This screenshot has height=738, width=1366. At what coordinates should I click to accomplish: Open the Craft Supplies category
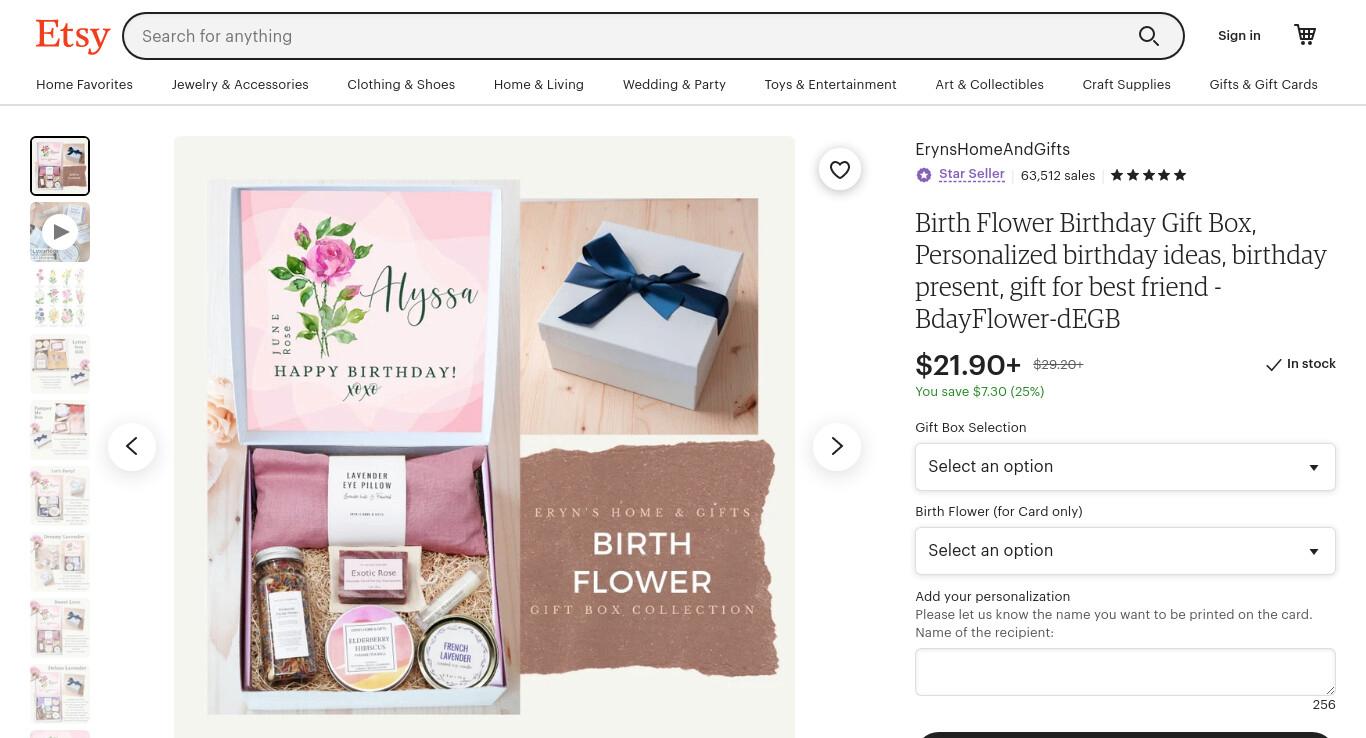pyautogui.click(x=1126, y=85)
